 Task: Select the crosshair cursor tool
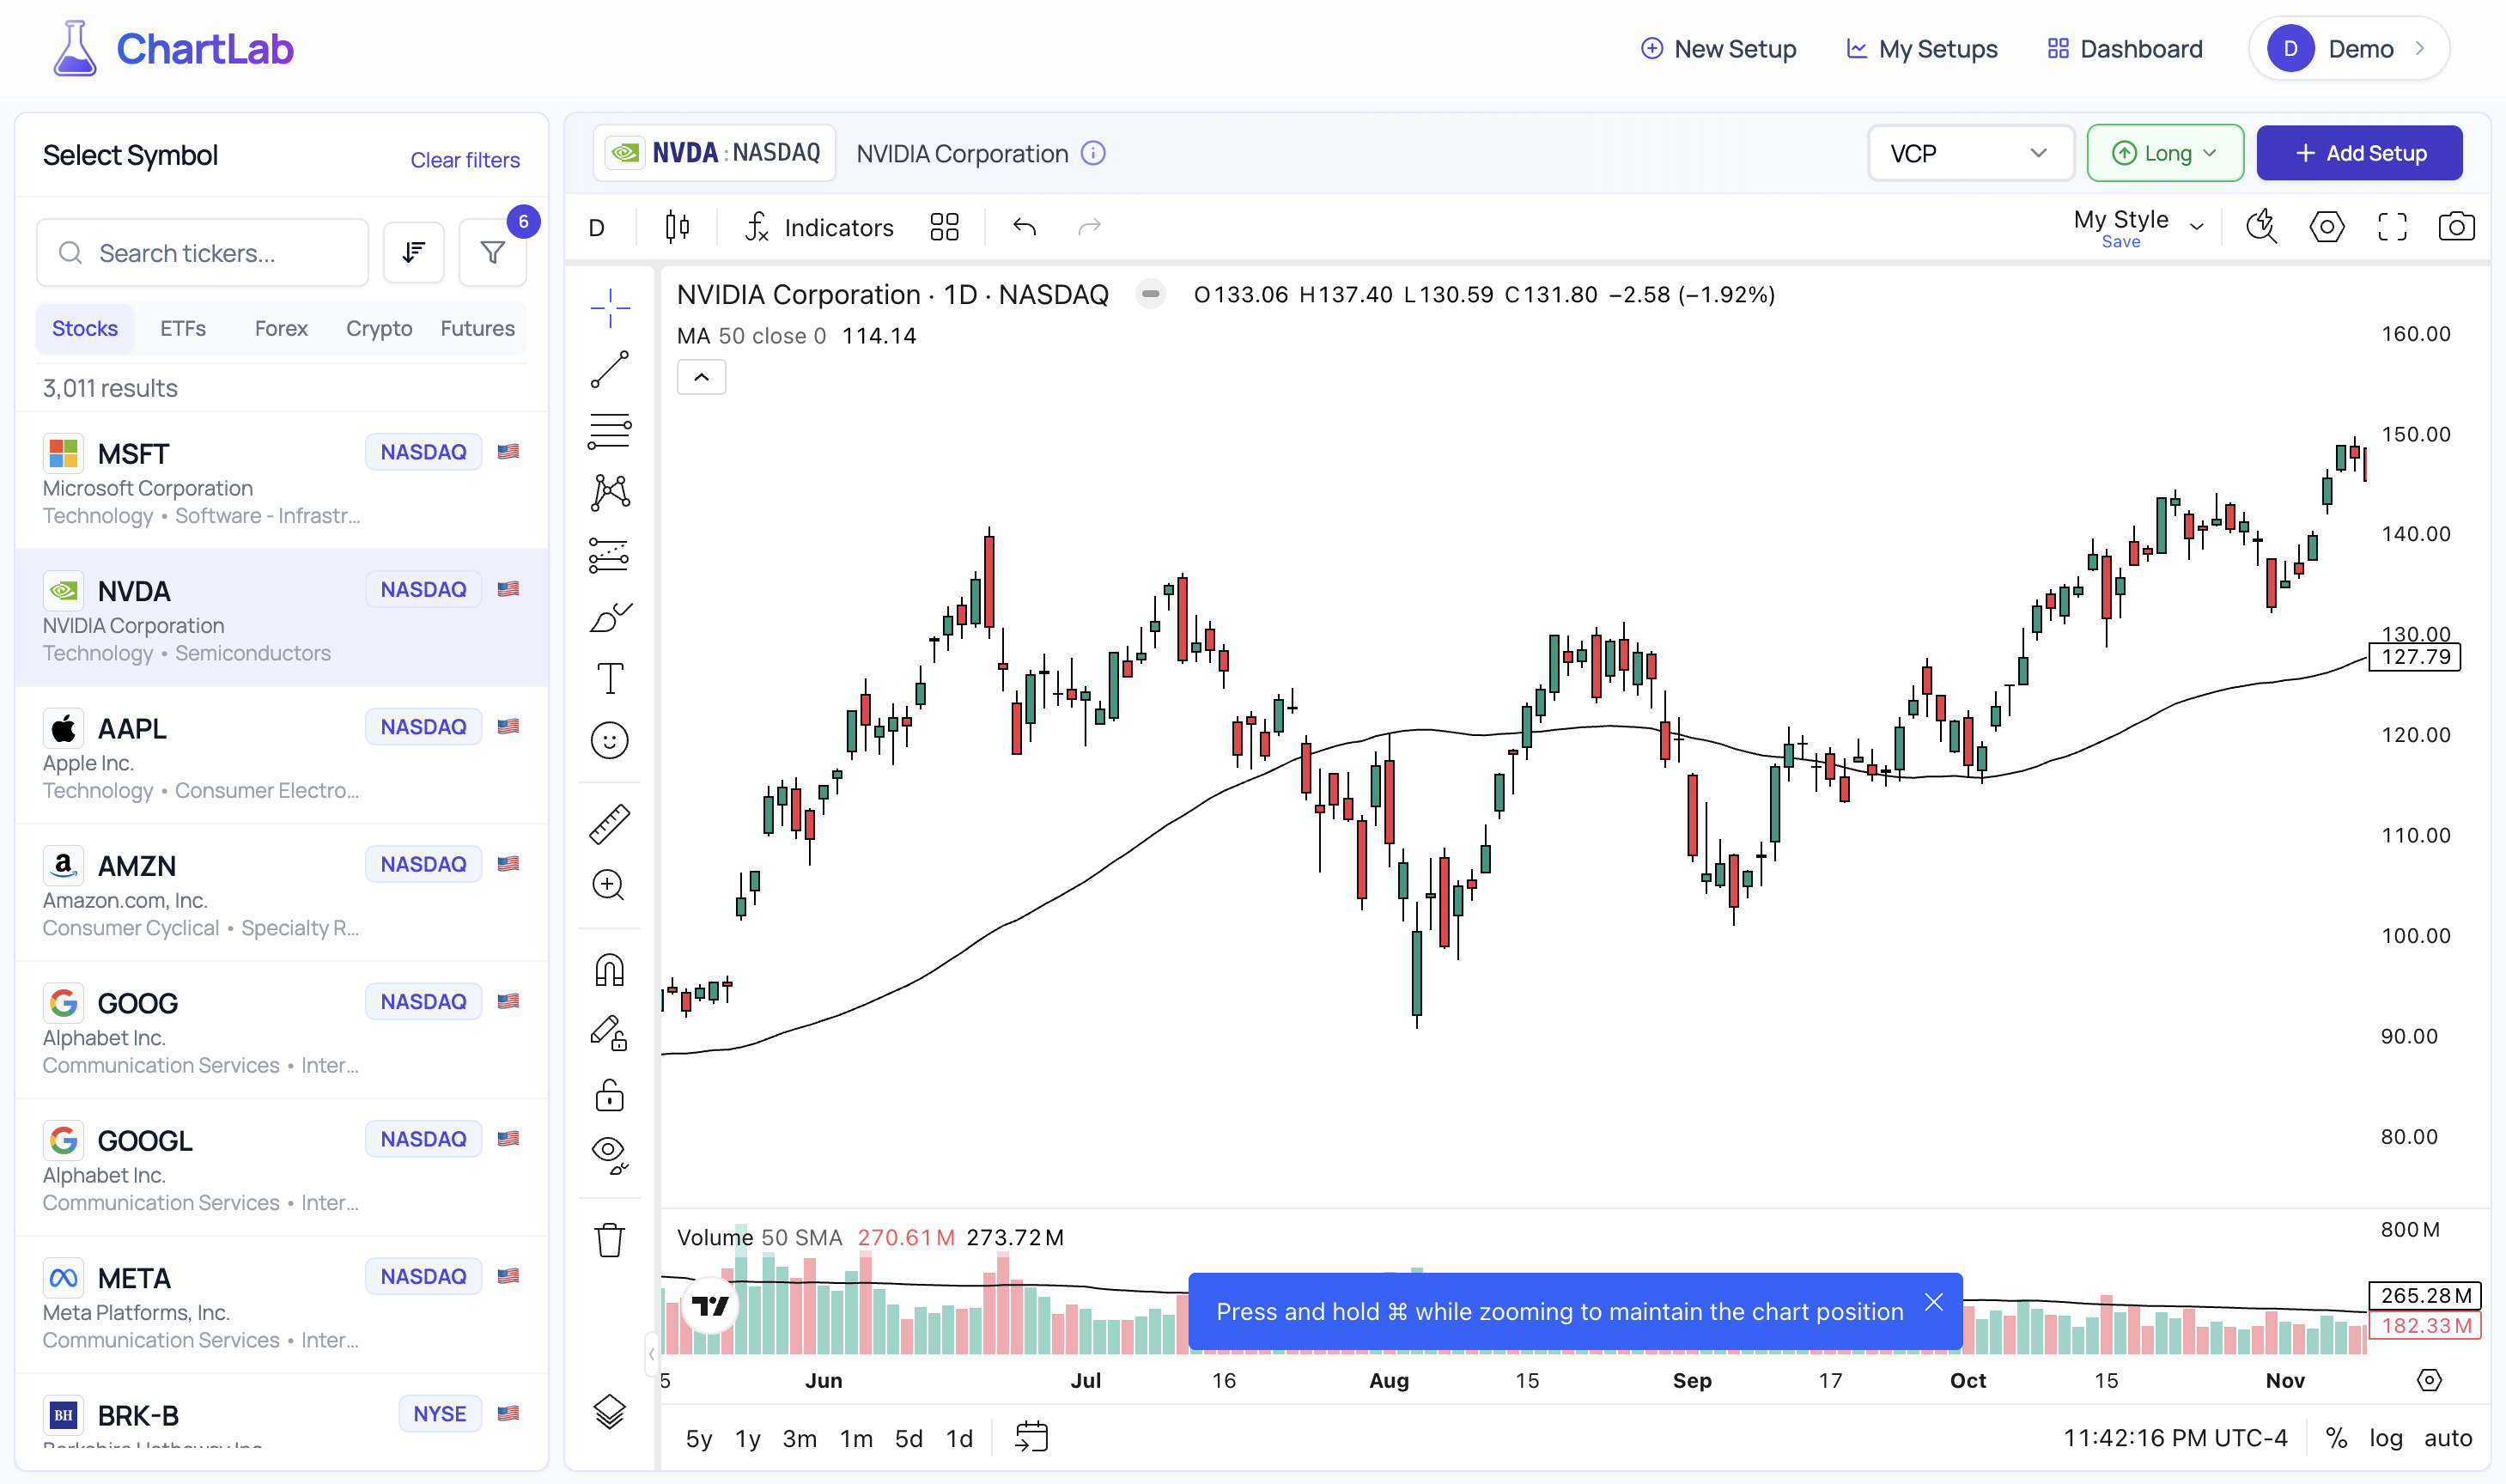click(609, 308)
